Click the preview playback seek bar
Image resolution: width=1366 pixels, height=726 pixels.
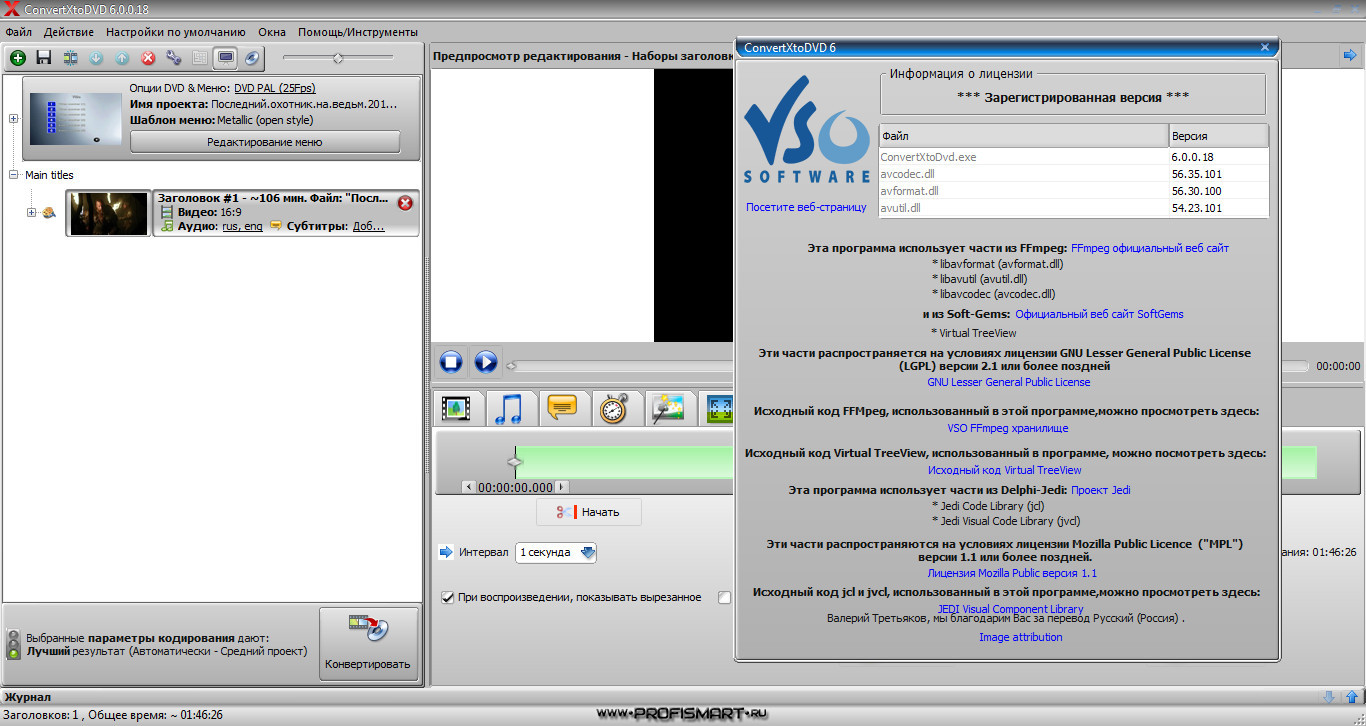[907, 366]
